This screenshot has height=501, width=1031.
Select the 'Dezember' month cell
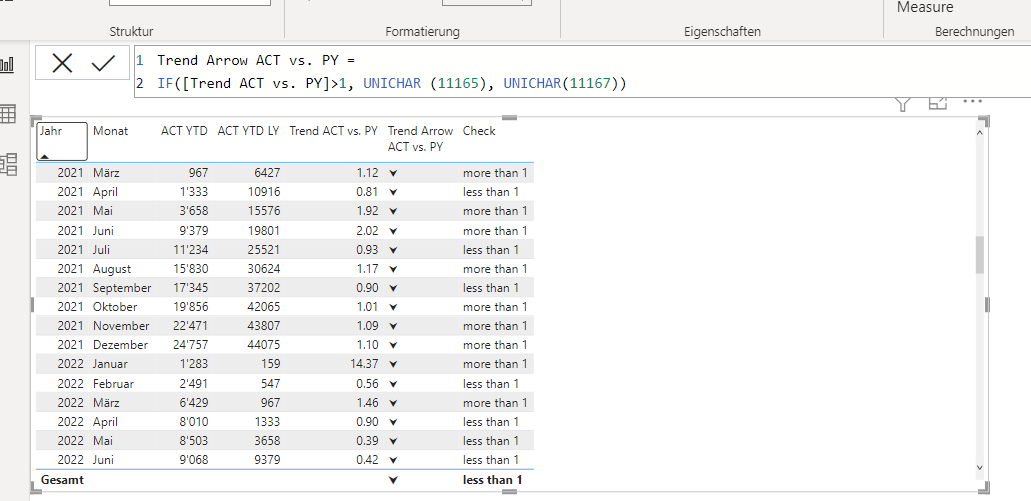tap(120, 345)
